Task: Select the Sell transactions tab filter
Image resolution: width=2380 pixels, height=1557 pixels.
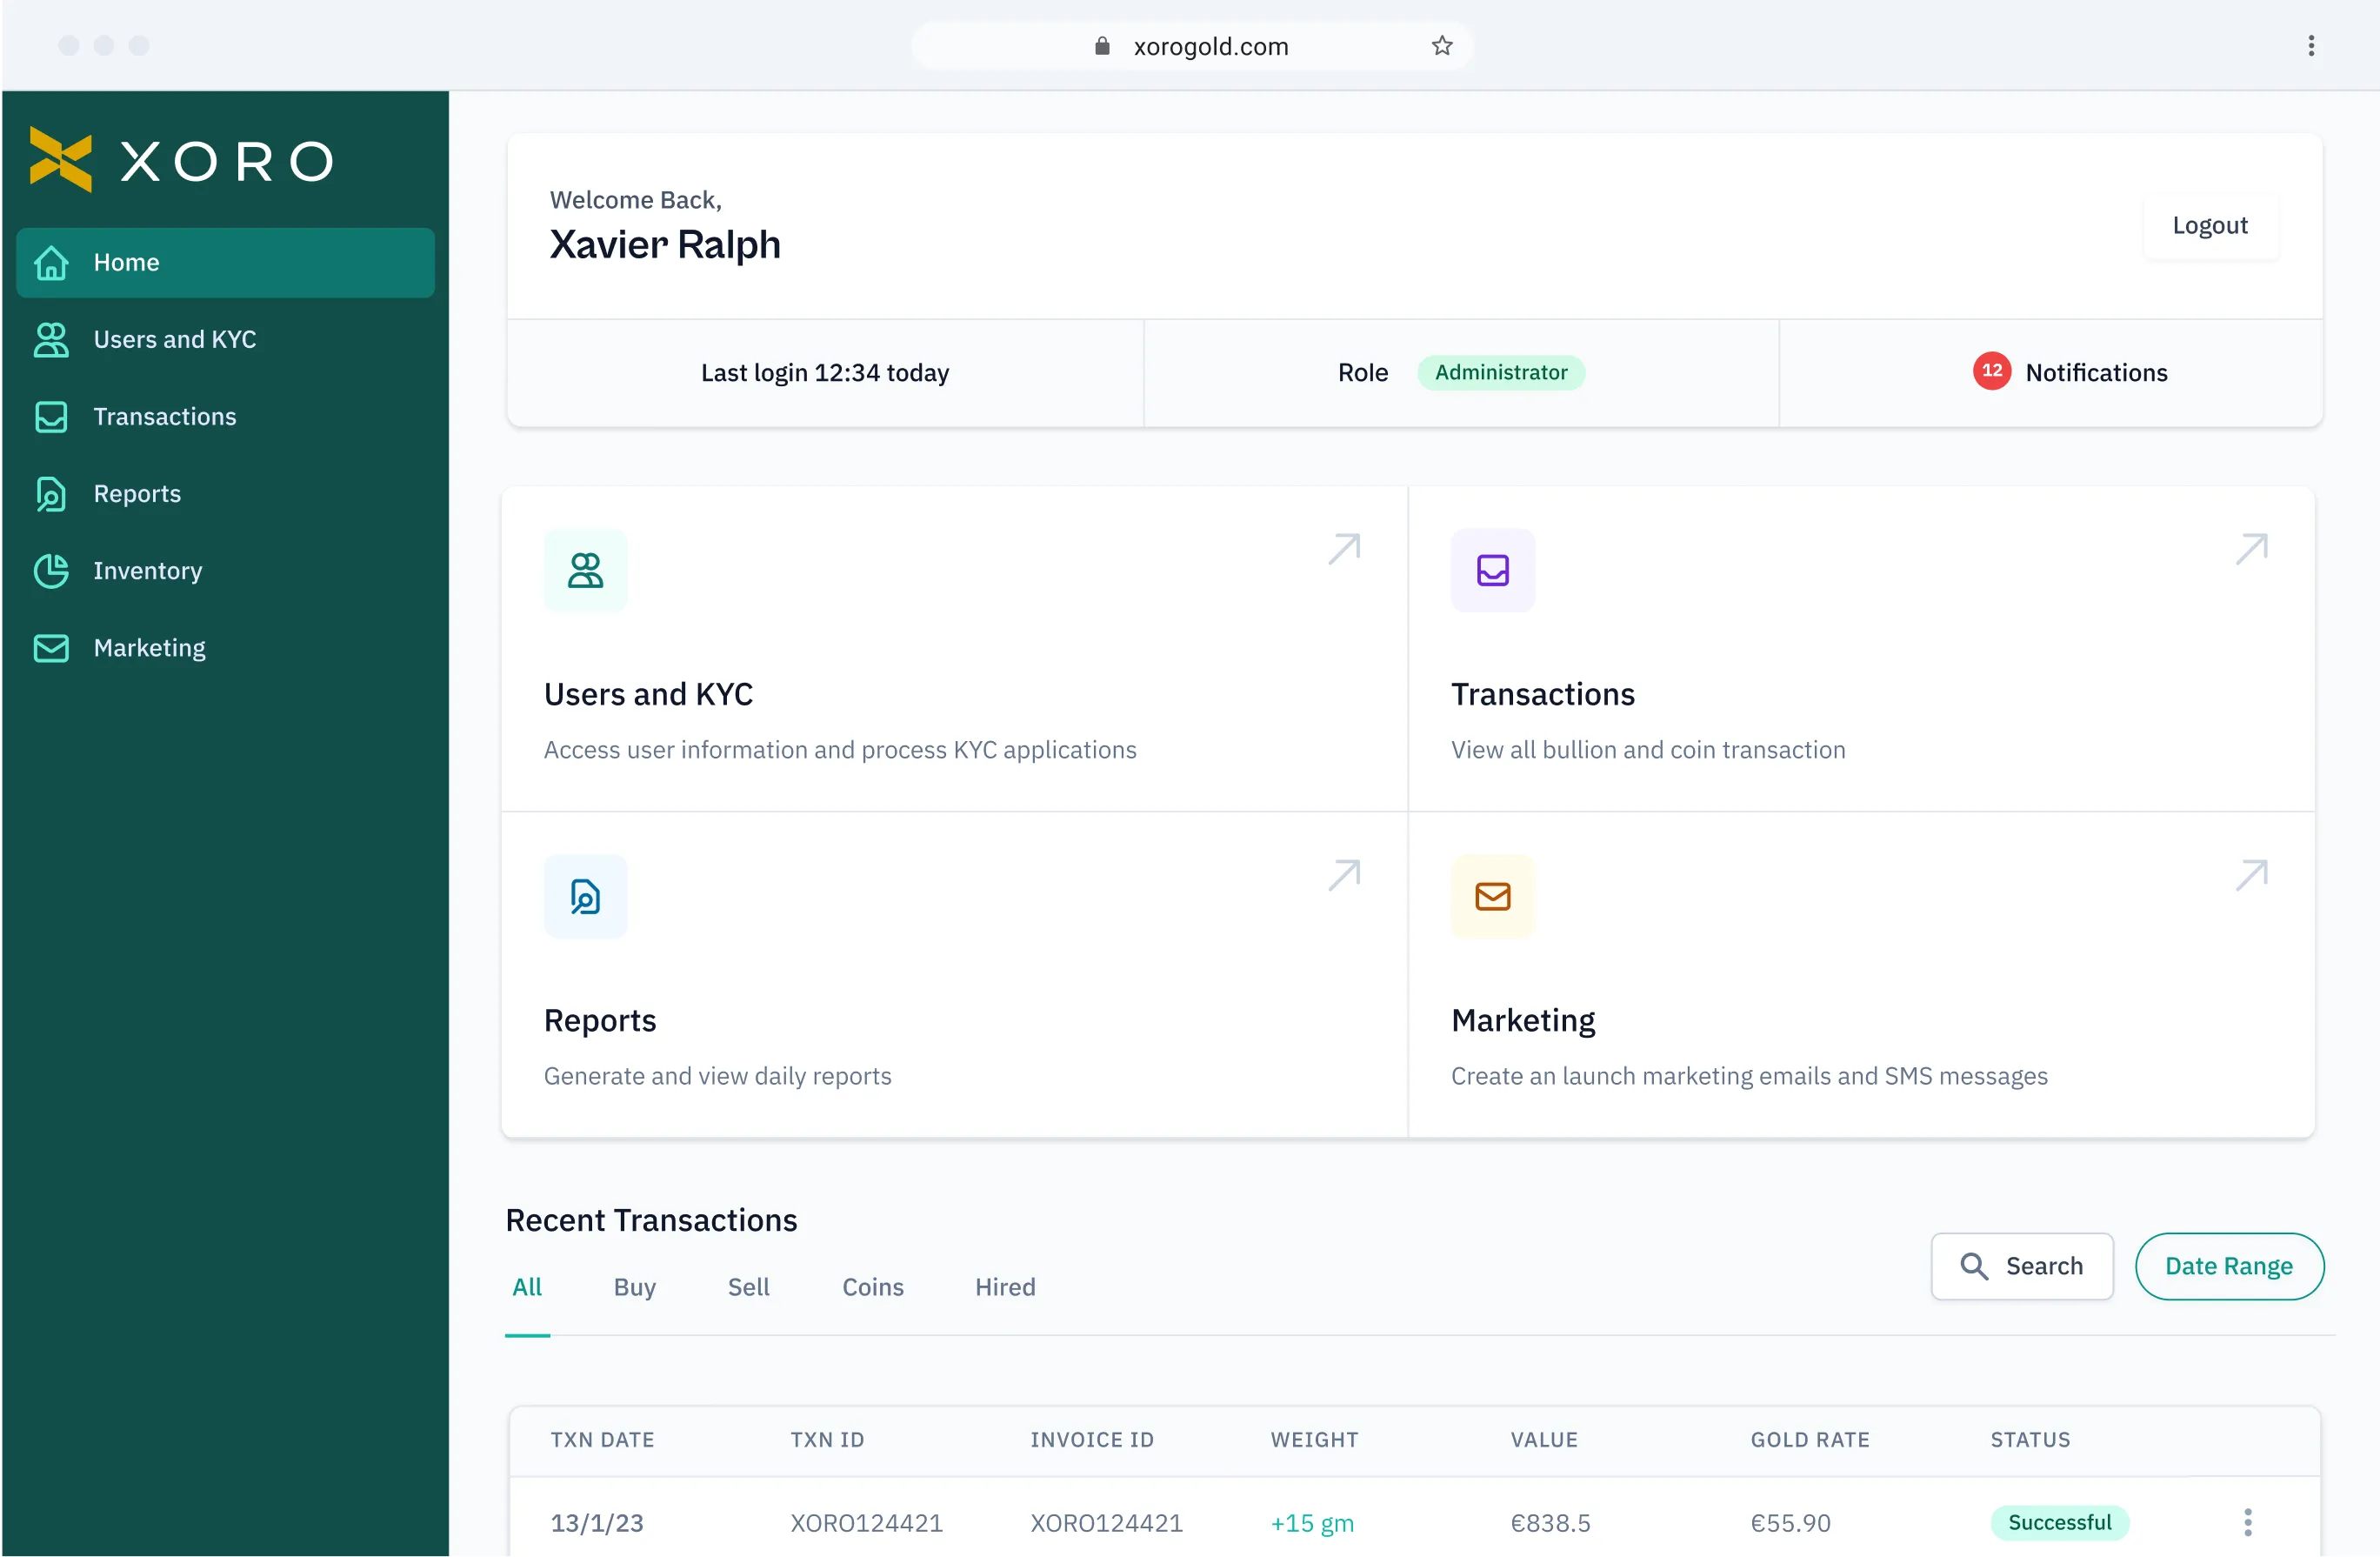Action: click(x=749, y=1287)
